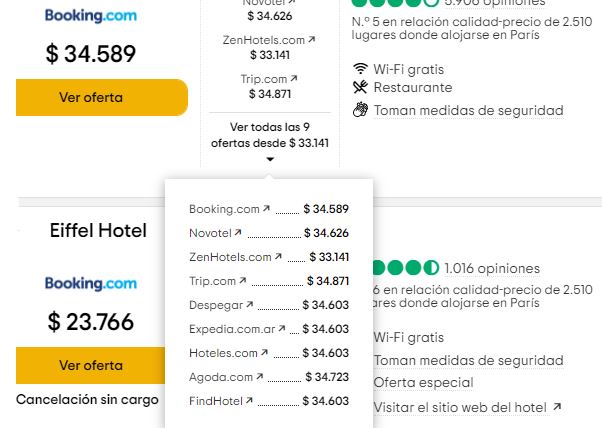The image size is (602, 428).
Task: Open the Eiffel Hotel title link
Action: (x=98, y=231)
